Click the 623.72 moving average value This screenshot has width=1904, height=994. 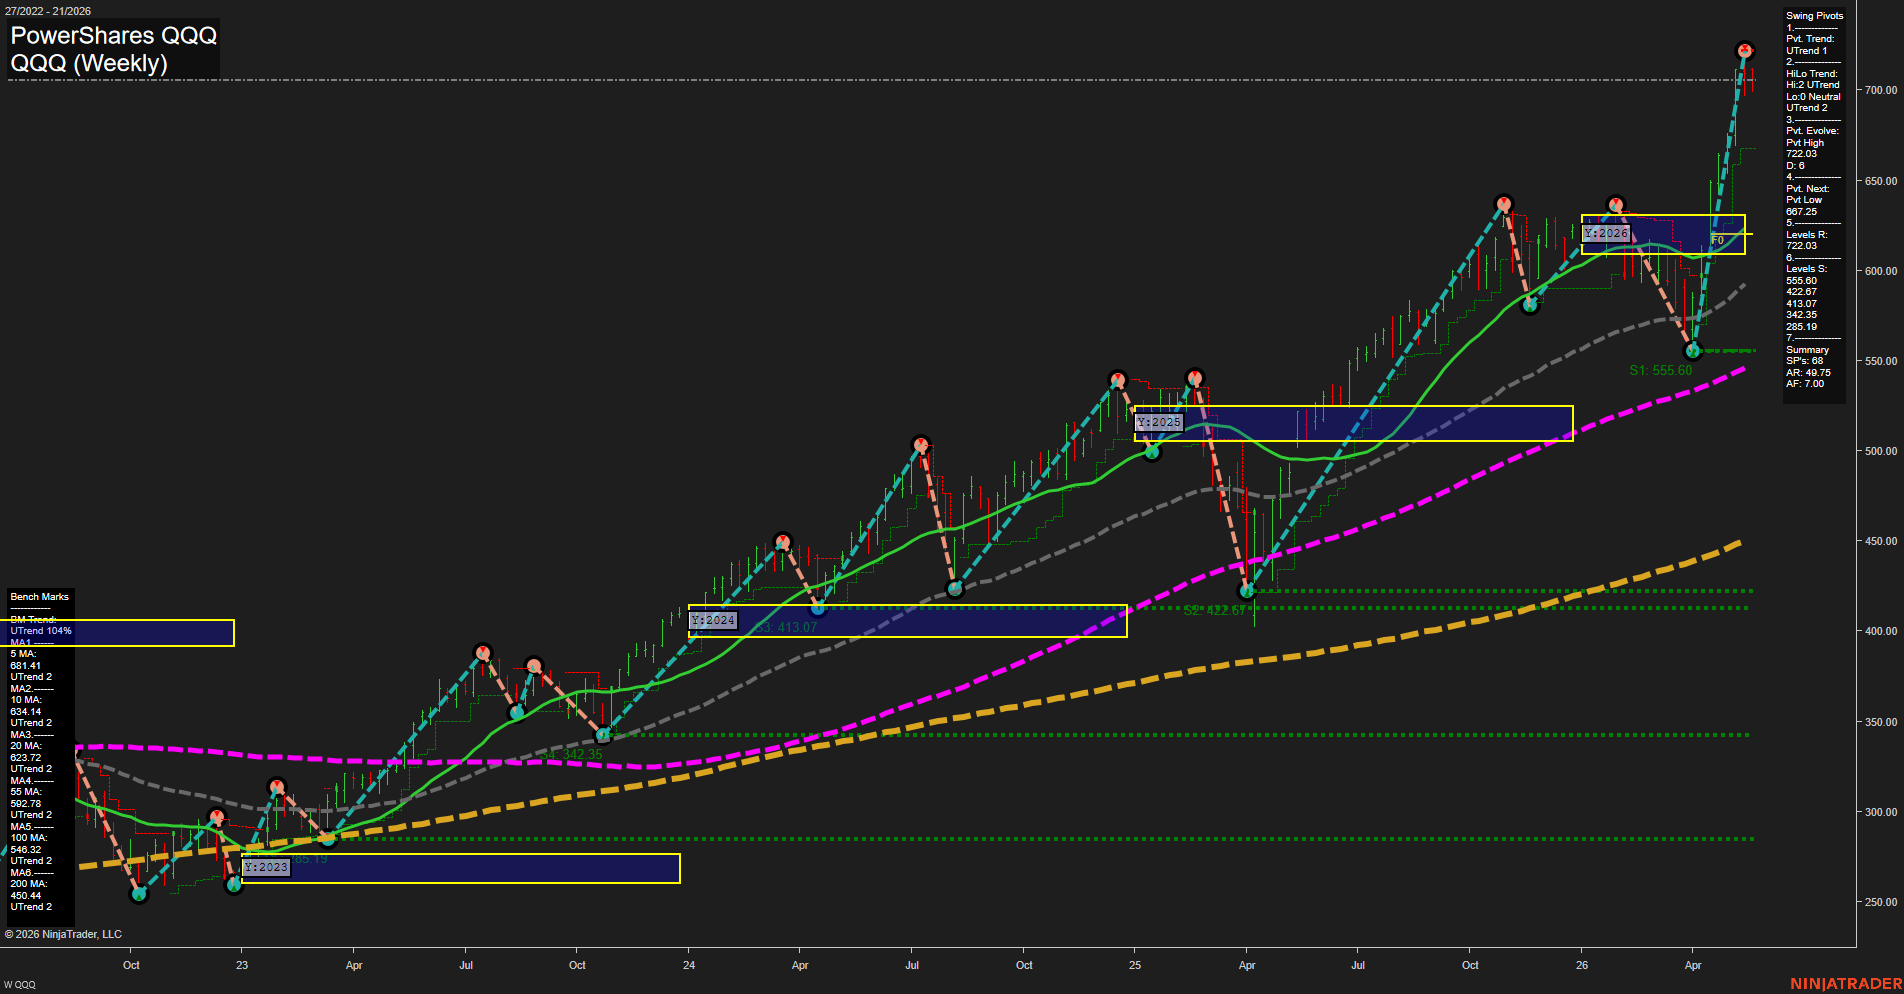coord(26,758)
